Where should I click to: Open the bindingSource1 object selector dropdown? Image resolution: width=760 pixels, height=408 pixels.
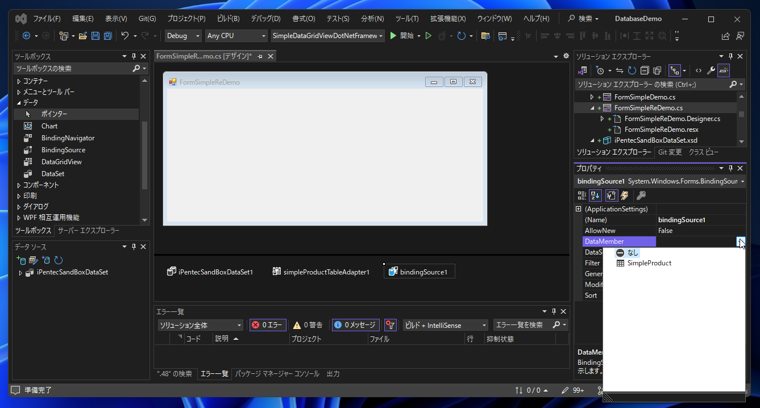coord(742,181)
